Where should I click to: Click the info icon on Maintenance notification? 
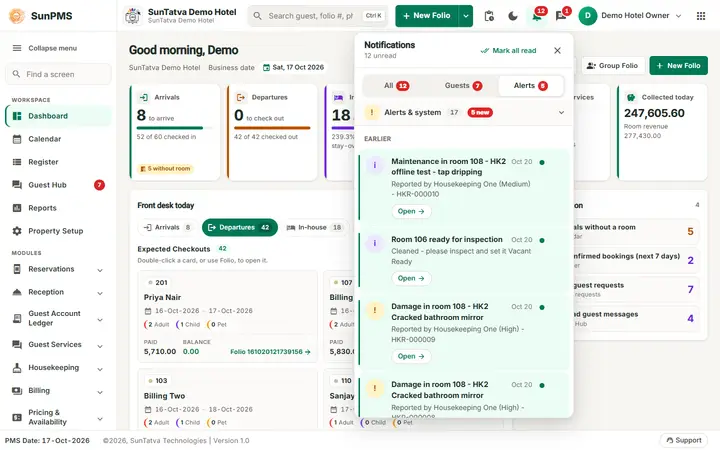(375, 165)
